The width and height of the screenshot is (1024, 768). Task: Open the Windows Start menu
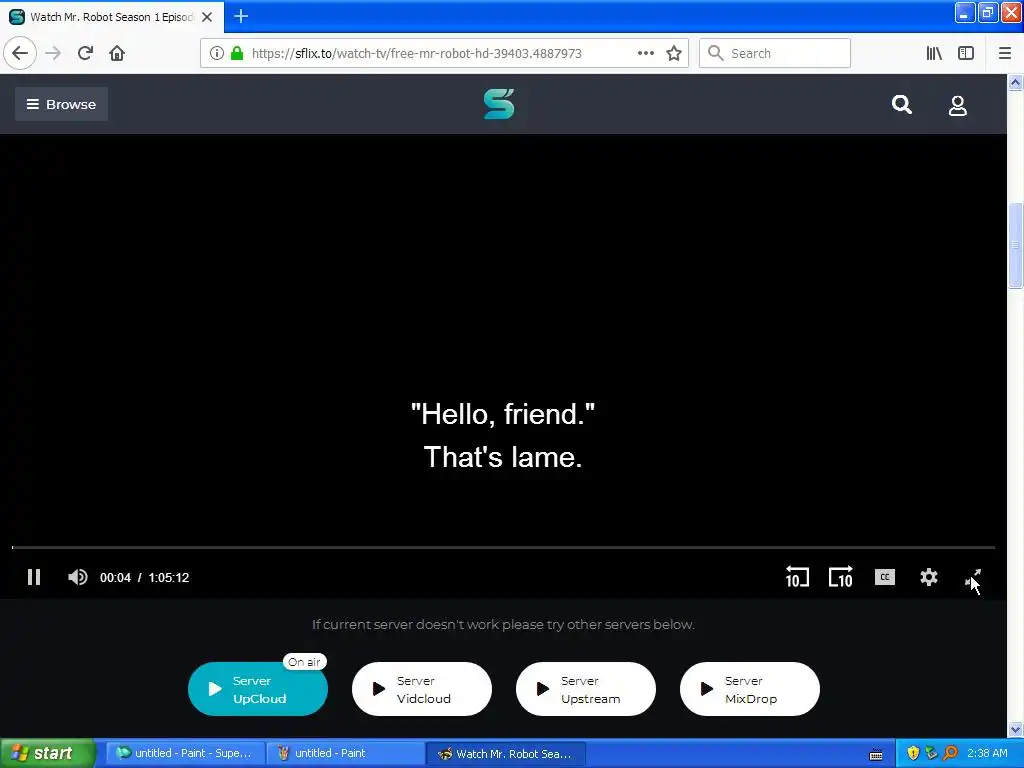47,754
